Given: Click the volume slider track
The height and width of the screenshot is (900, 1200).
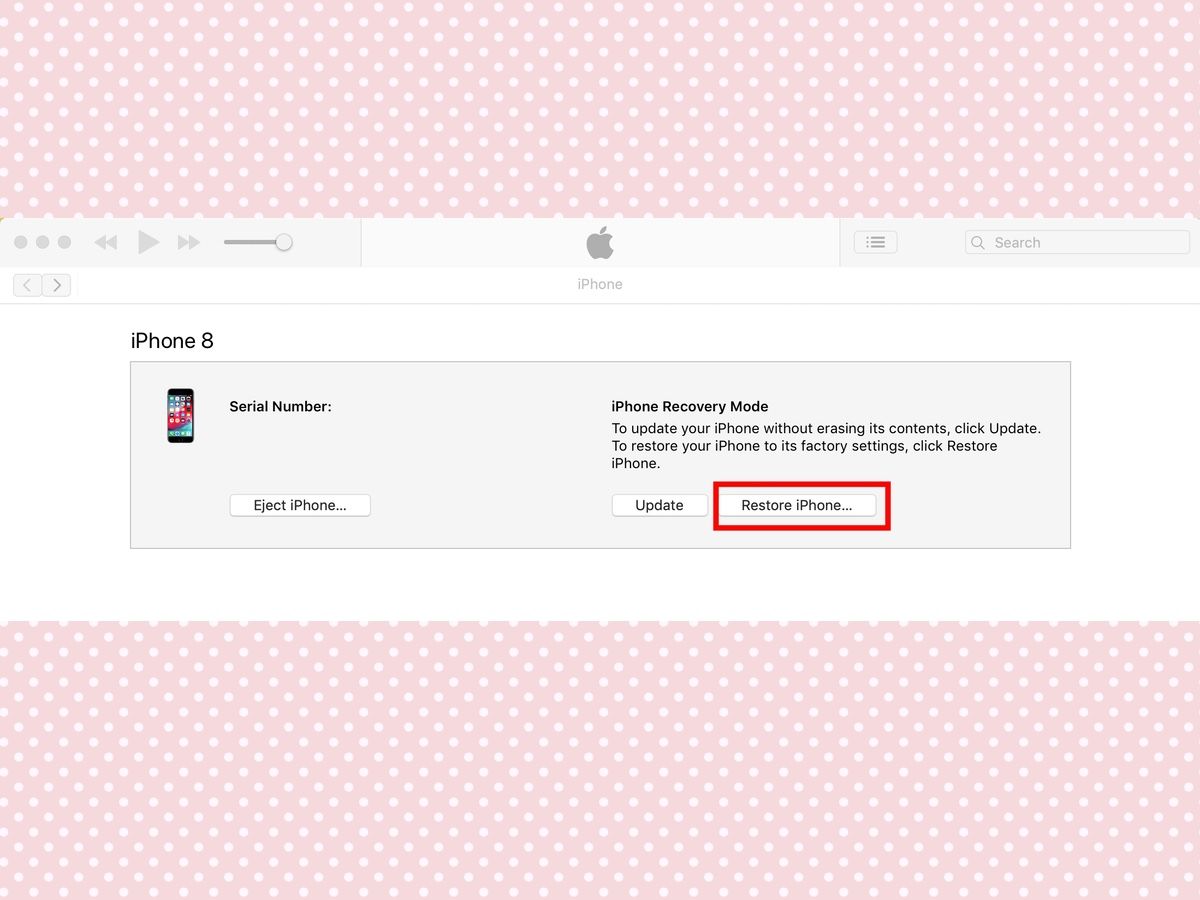Looking at the screenshot, I should pyautogui.click(x=250, y=241).
